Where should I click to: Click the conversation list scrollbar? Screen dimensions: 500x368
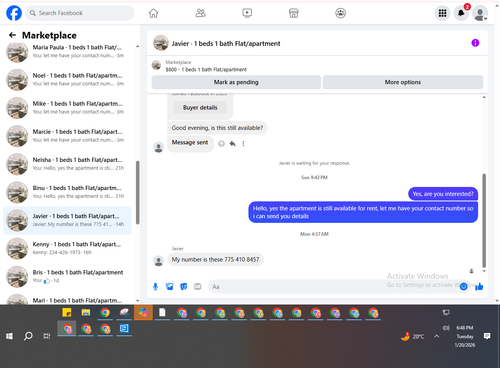point(137,192)
